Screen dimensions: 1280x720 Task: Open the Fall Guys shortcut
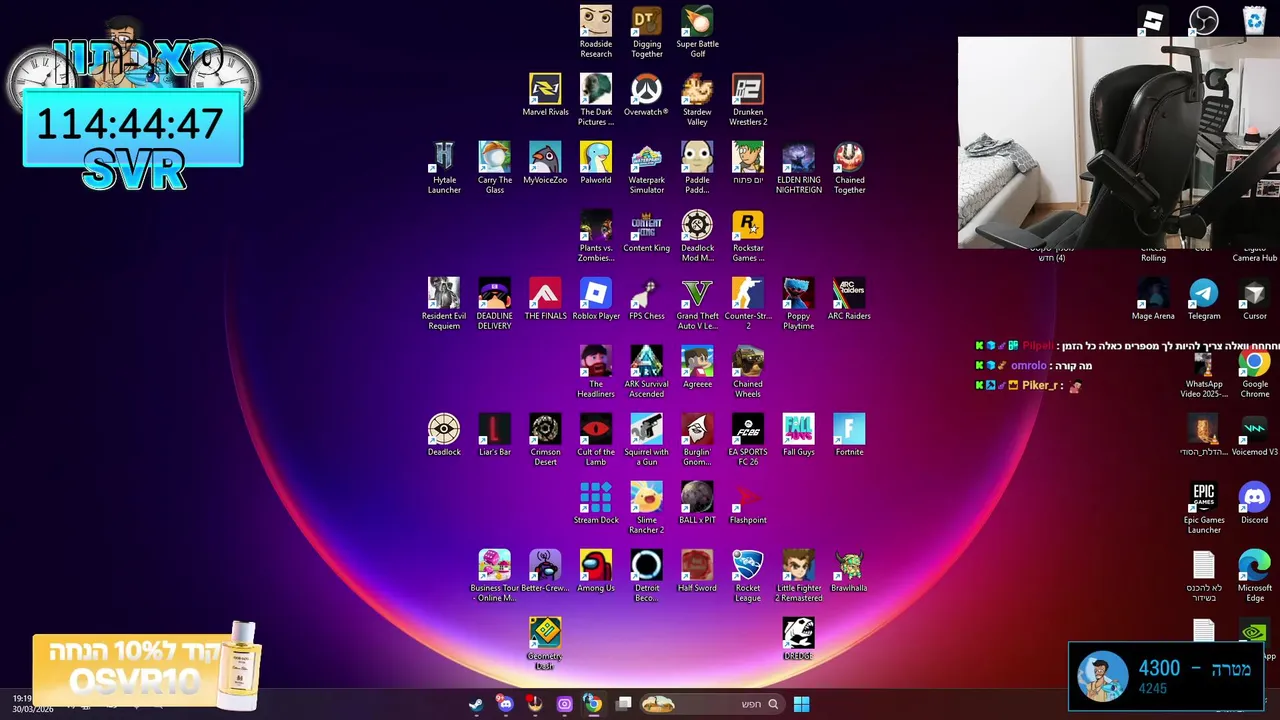798,429
